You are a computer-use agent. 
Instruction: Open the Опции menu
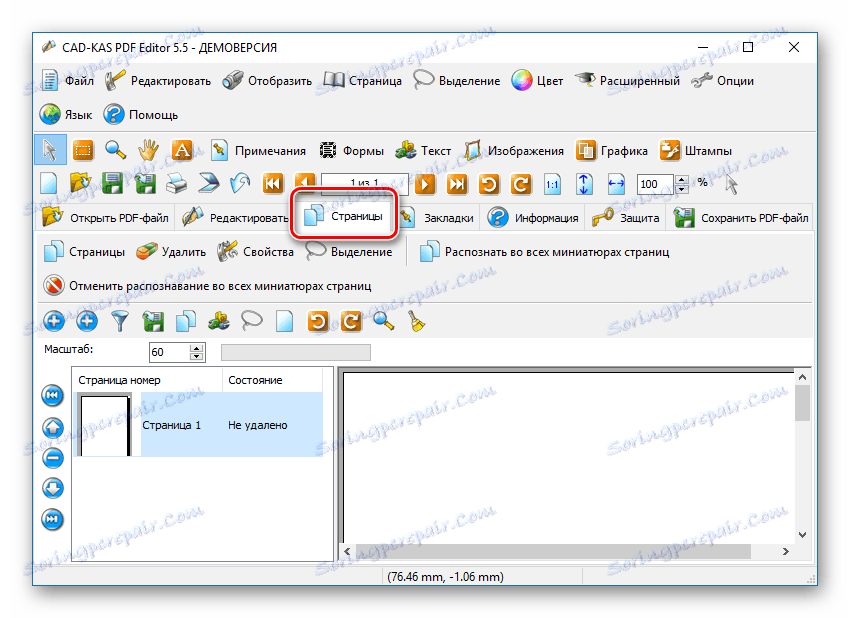coord(723,81)
